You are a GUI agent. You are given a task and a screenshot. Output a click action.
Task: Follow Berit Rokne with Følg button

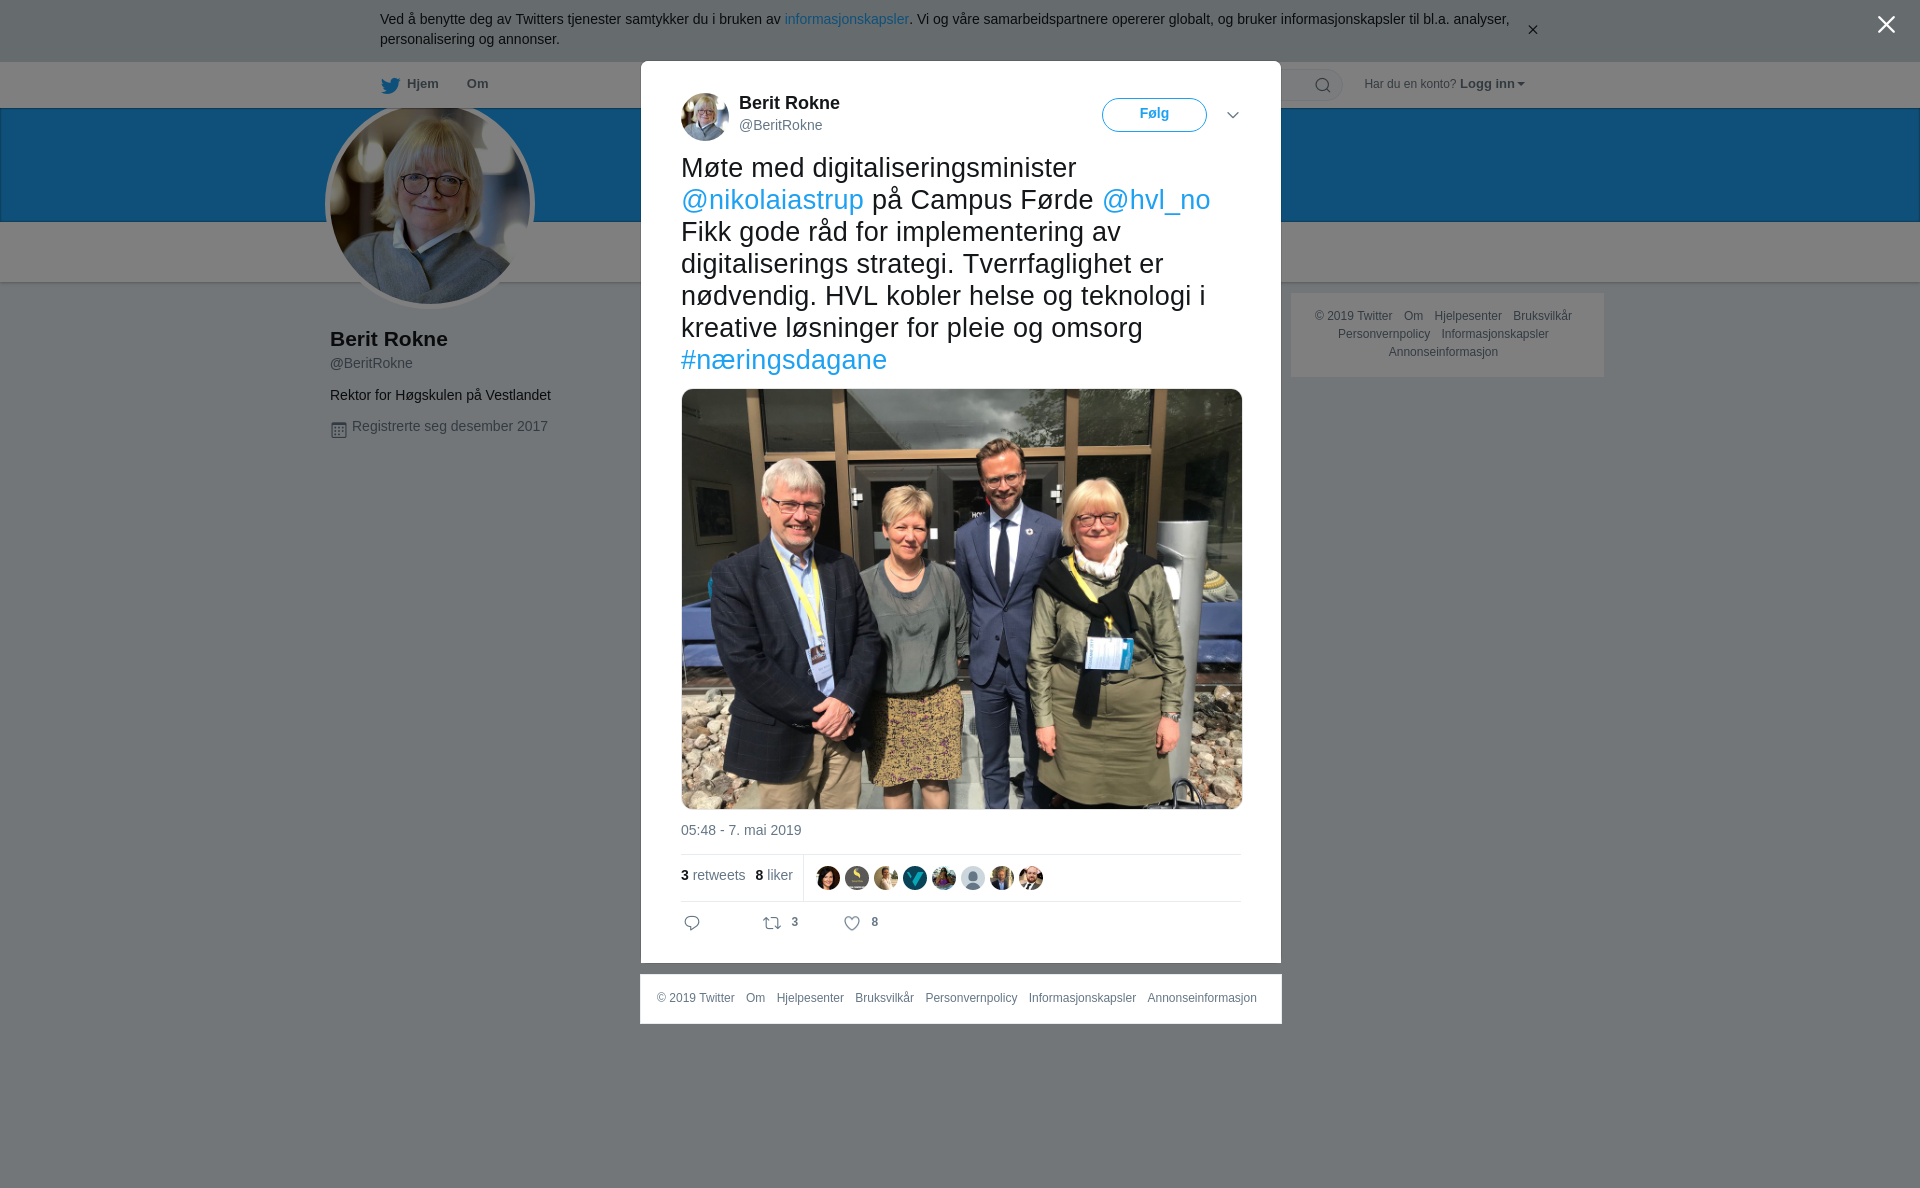tap(1154, 115)
